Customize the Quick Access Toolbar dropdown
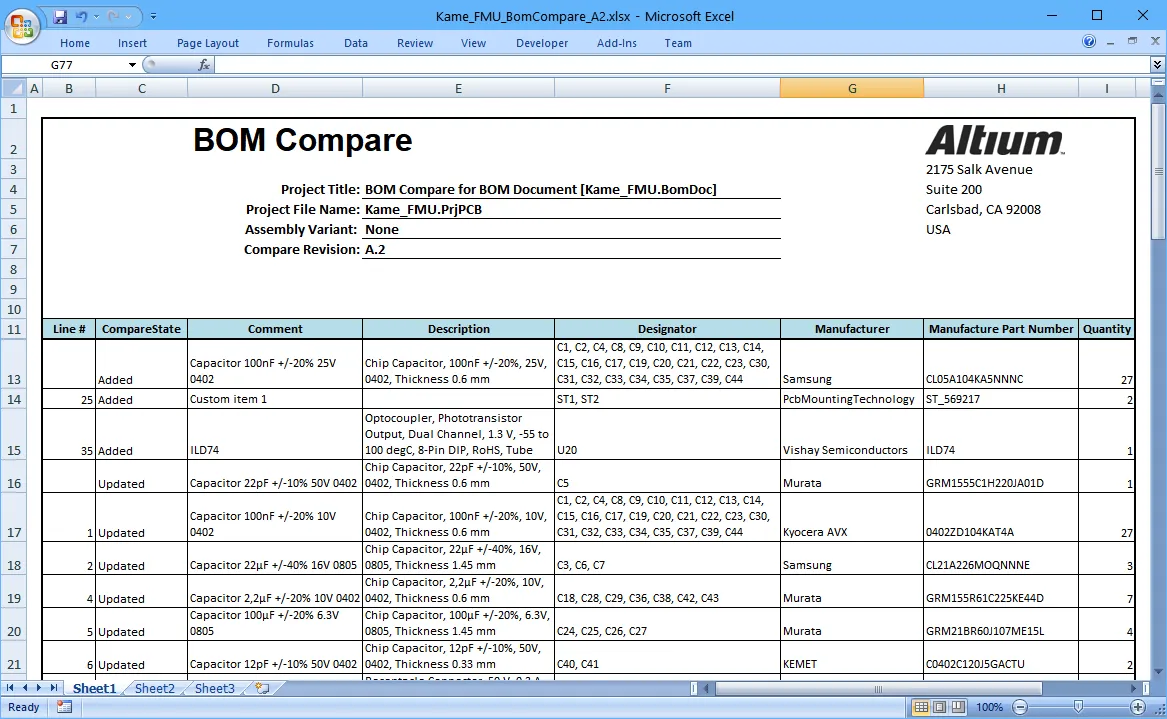 pos(153,16)
